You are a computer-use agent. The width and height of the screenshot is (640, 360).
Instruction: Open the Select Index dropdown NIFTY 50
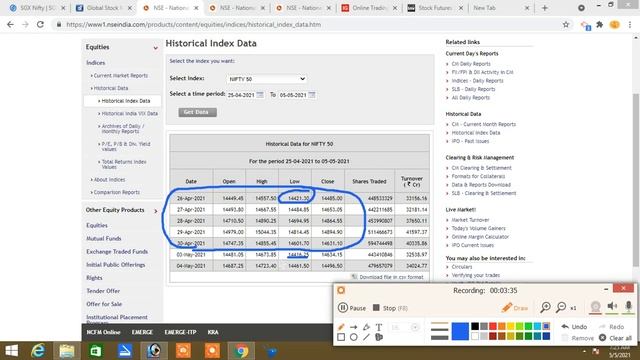[267, 79]
